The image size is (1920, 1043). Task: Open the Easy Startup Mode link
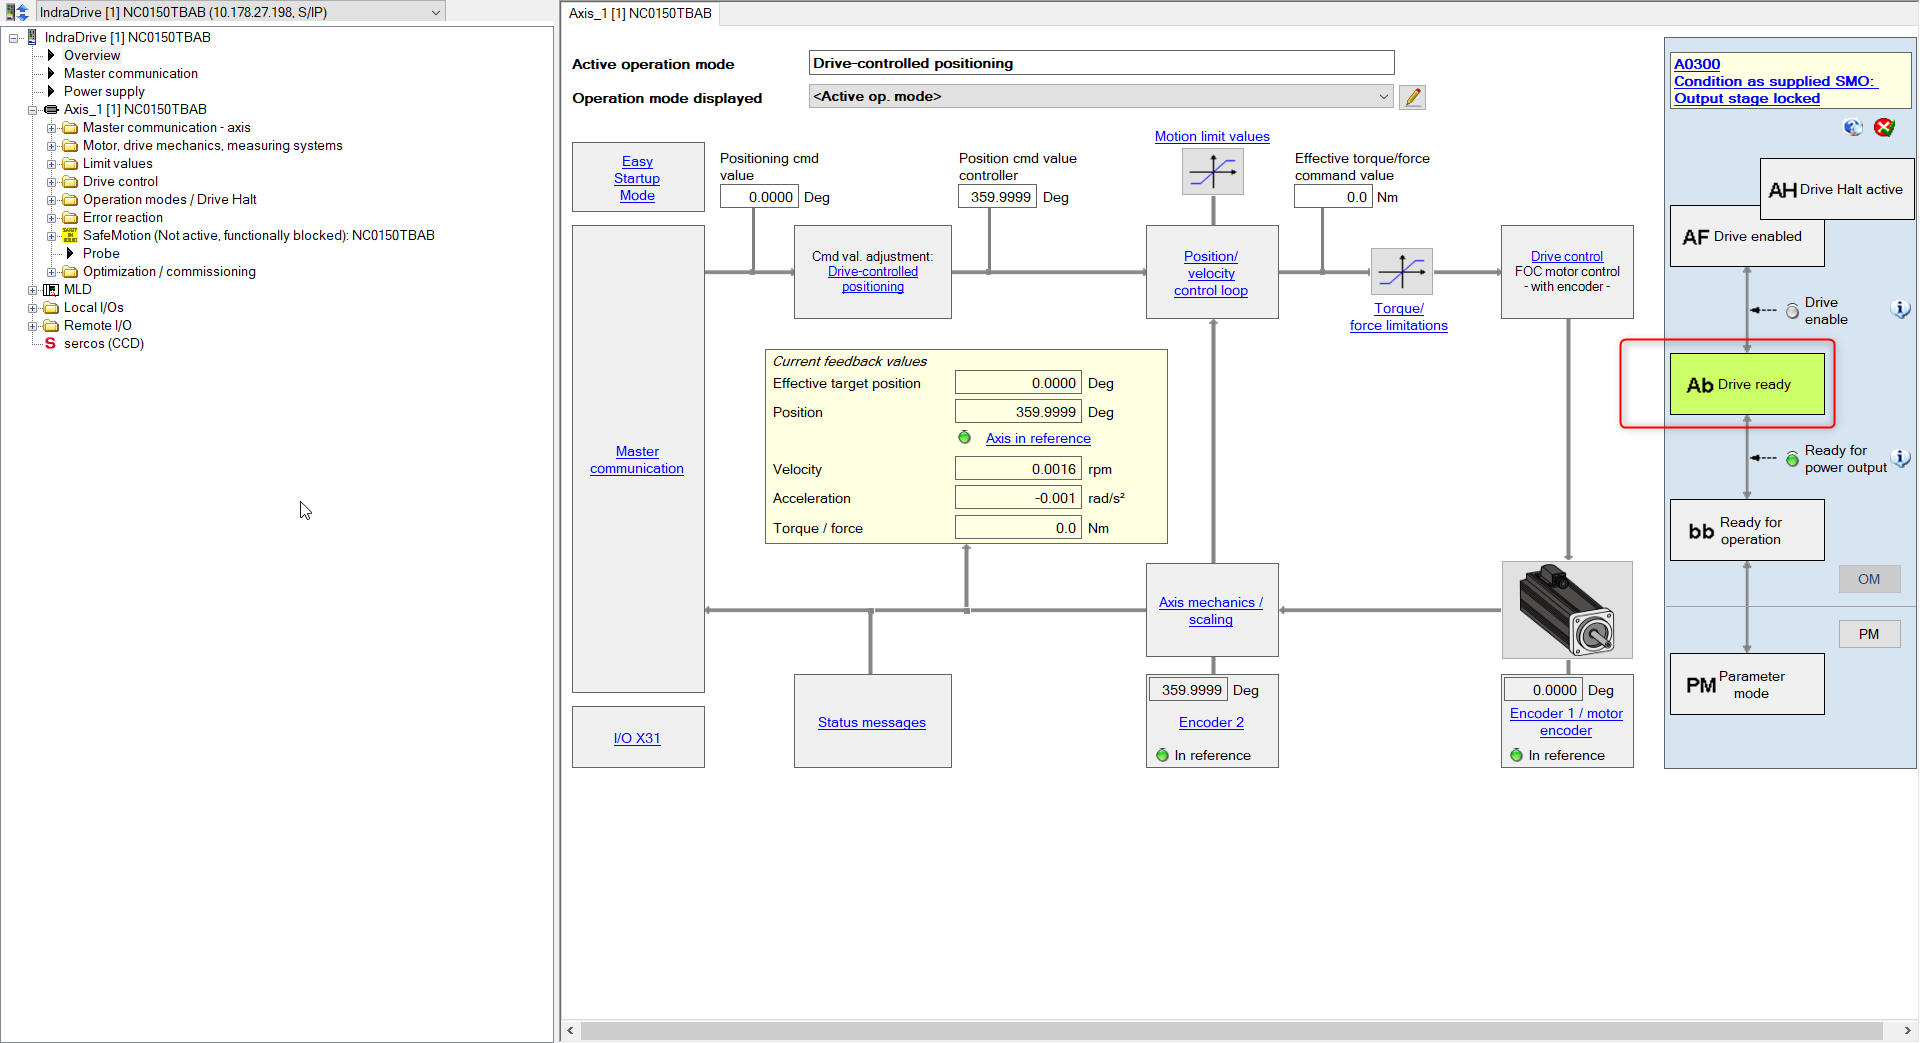coord(637,178)
